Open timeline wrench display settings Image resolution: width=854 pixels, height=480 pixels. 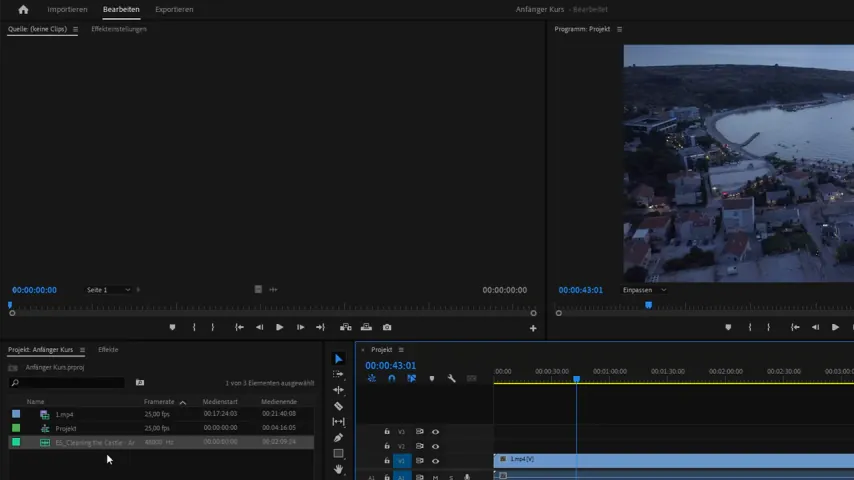coord(452,378)
